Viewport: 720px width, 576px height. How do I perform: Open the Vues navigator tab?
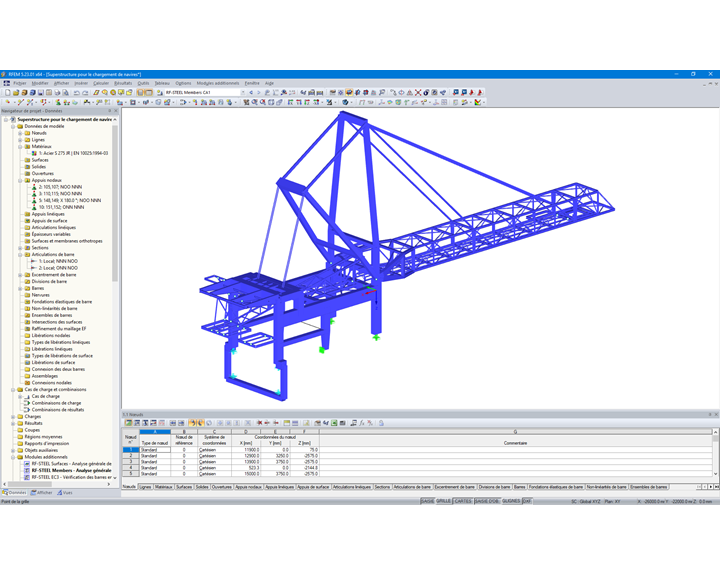pos(65,492)
